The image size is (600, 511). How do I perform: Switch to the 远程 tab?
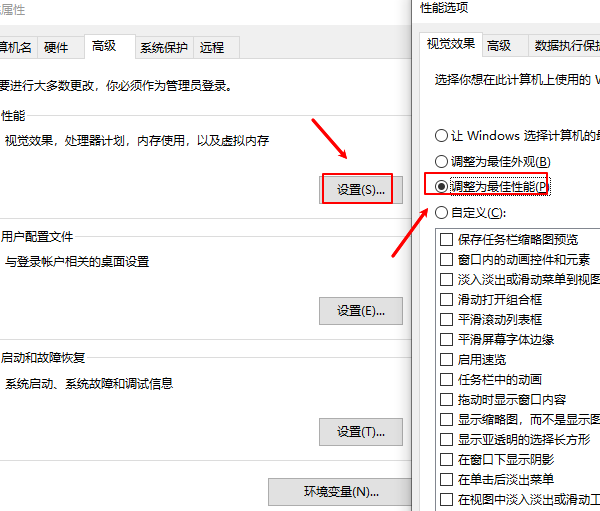tap(216, 47)
